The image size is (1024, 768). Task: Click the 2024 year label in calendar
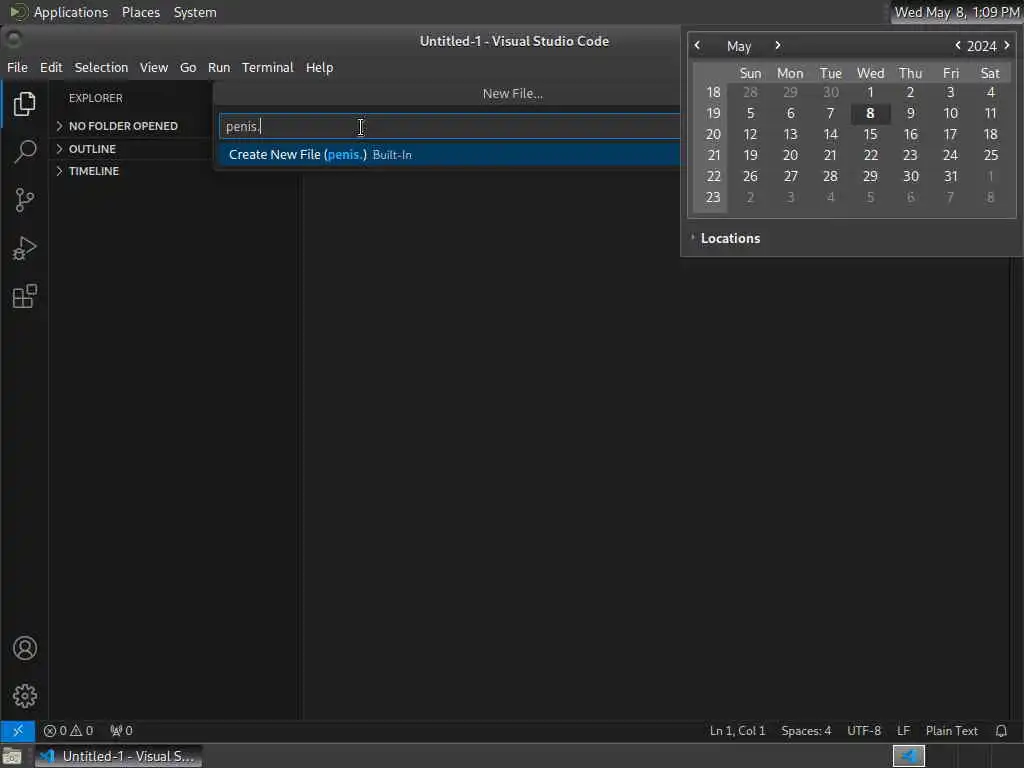(x=982, y=46)
